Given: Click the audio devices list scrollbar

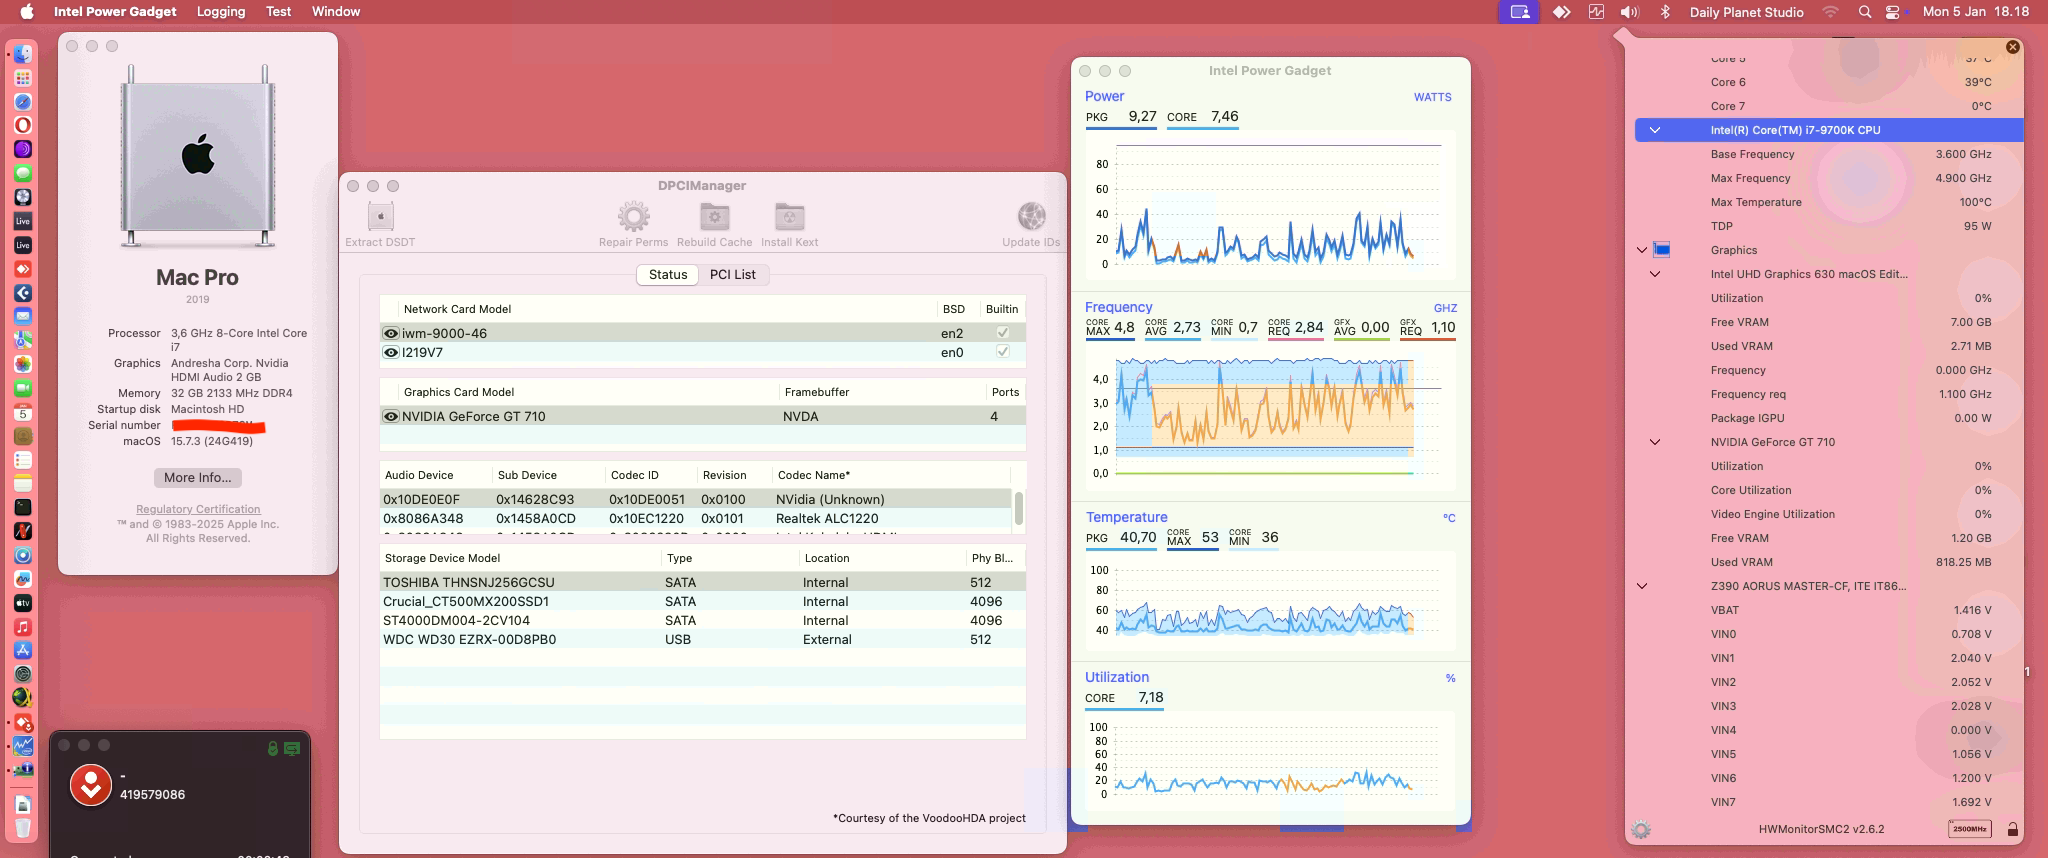Looking at the screenshot, I should click(1018, 508).
